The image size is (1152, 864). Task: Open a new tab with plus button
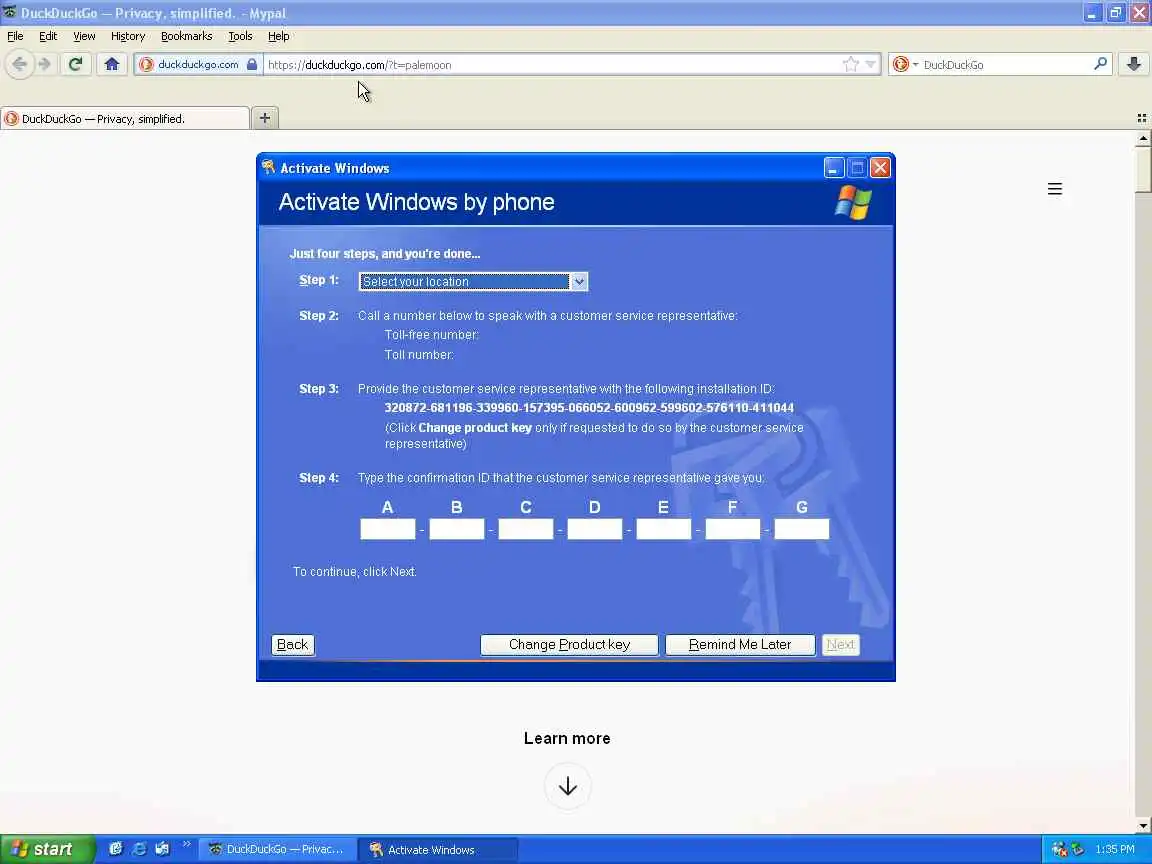[264, 118]
